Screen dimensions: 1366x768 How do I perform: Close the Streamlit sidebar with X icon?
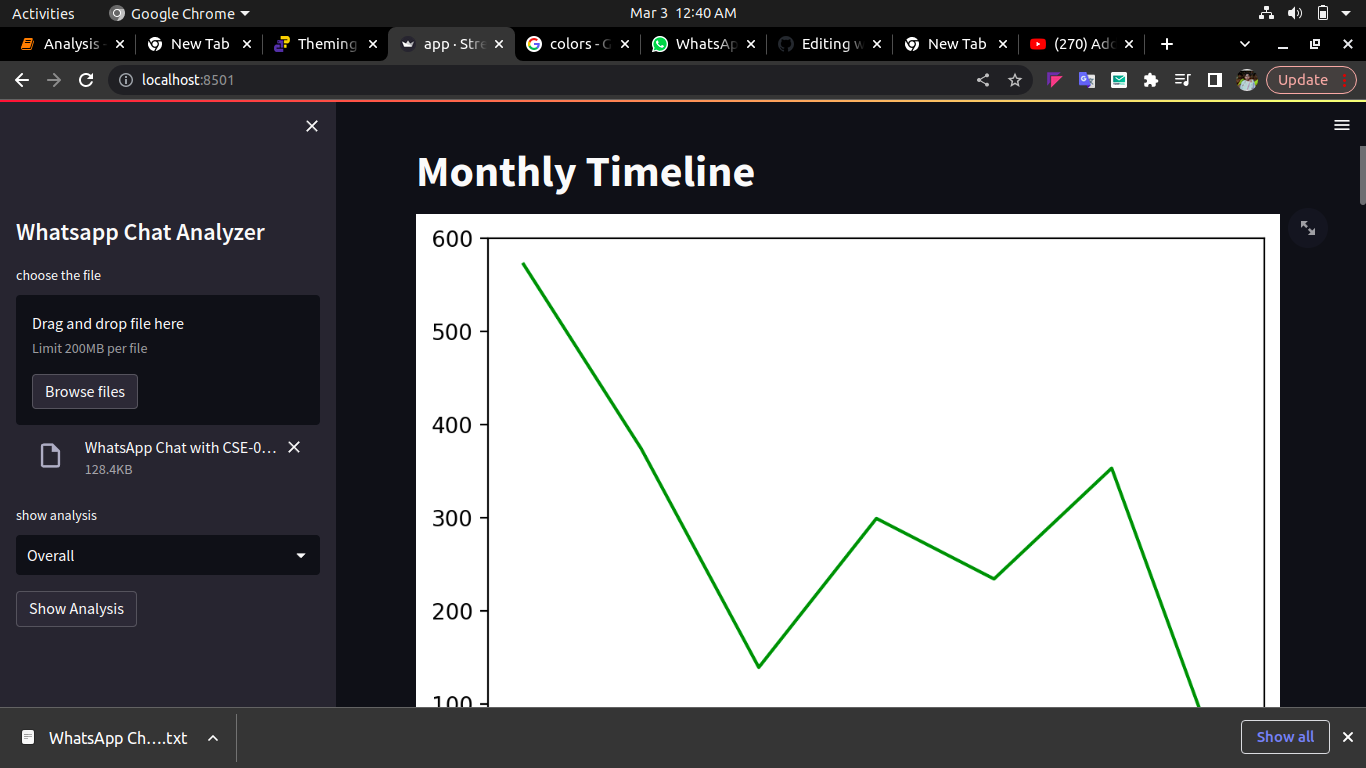312,126
